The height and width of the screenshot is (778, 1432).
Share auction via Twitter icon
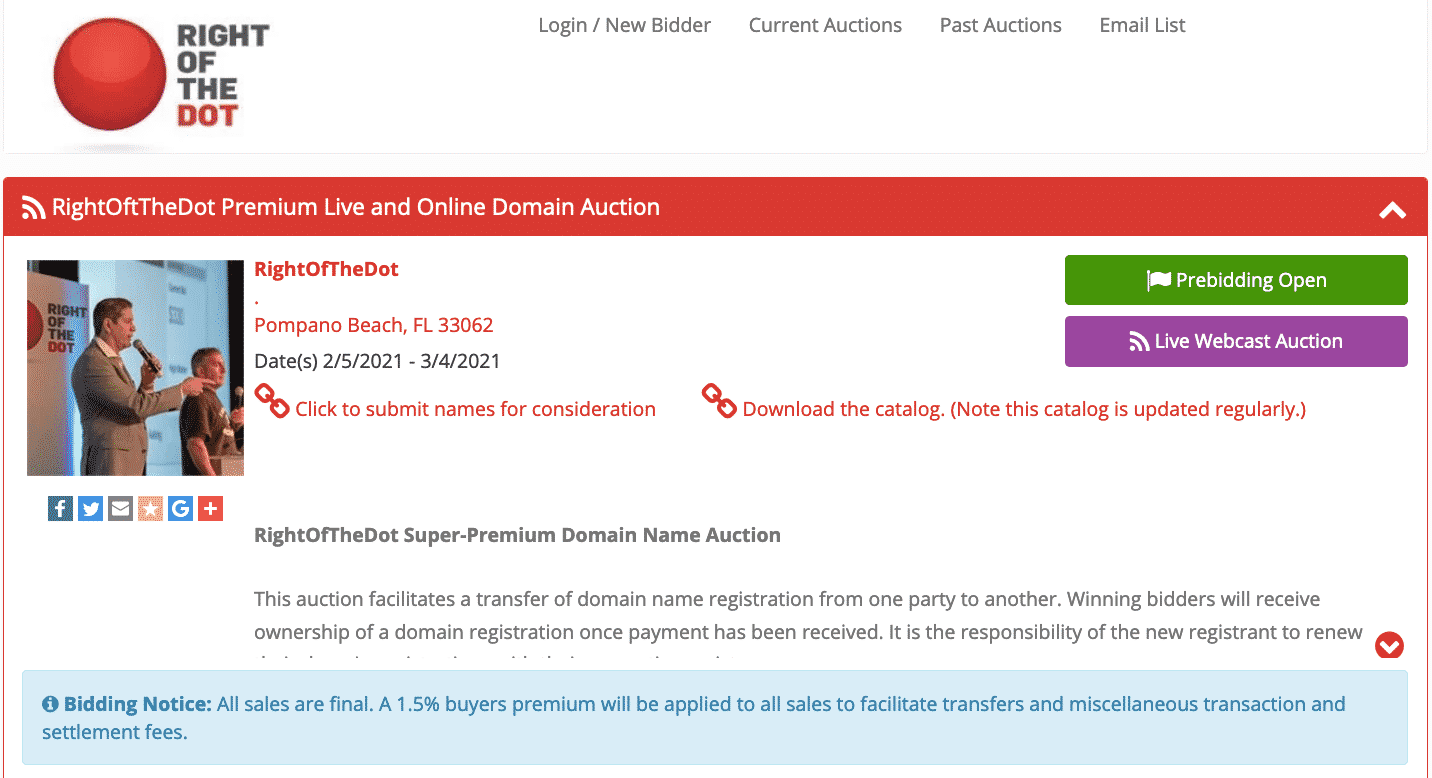point(90,509)
